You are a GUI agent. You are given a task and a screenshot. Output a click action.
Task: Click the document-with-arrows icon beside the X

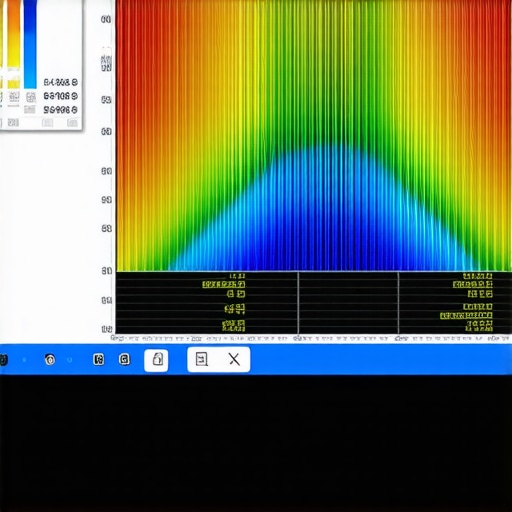pos(202,359)
